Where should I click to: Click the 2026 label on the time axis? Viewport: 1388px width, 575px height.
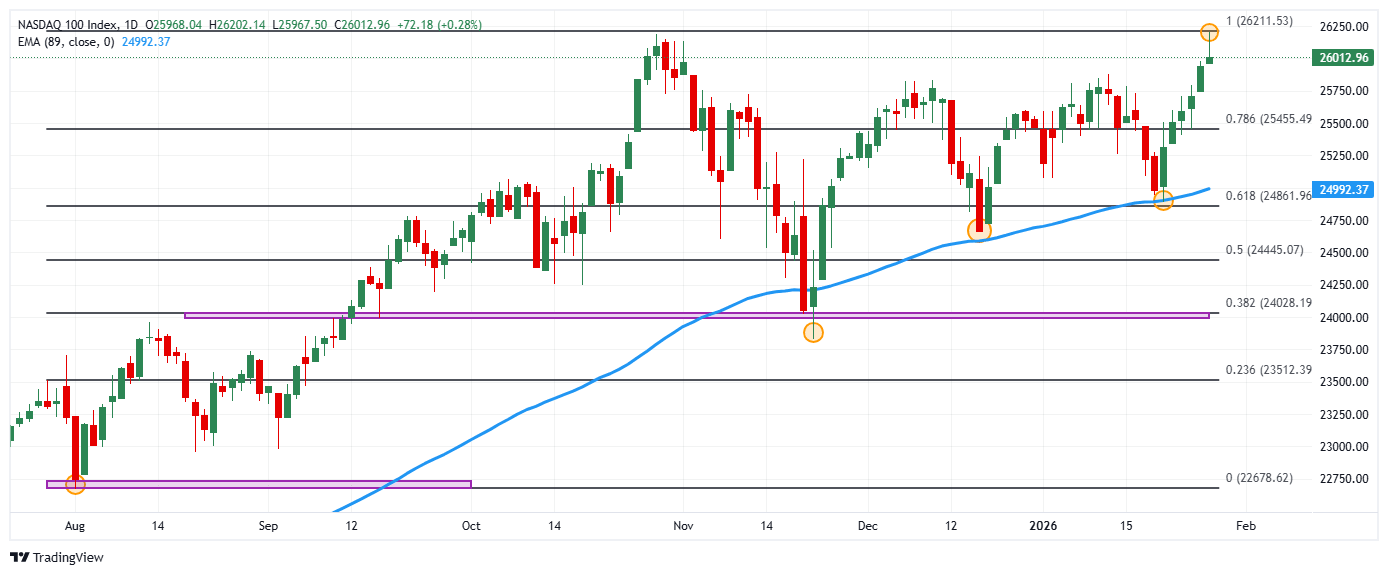click(1044, 526)
